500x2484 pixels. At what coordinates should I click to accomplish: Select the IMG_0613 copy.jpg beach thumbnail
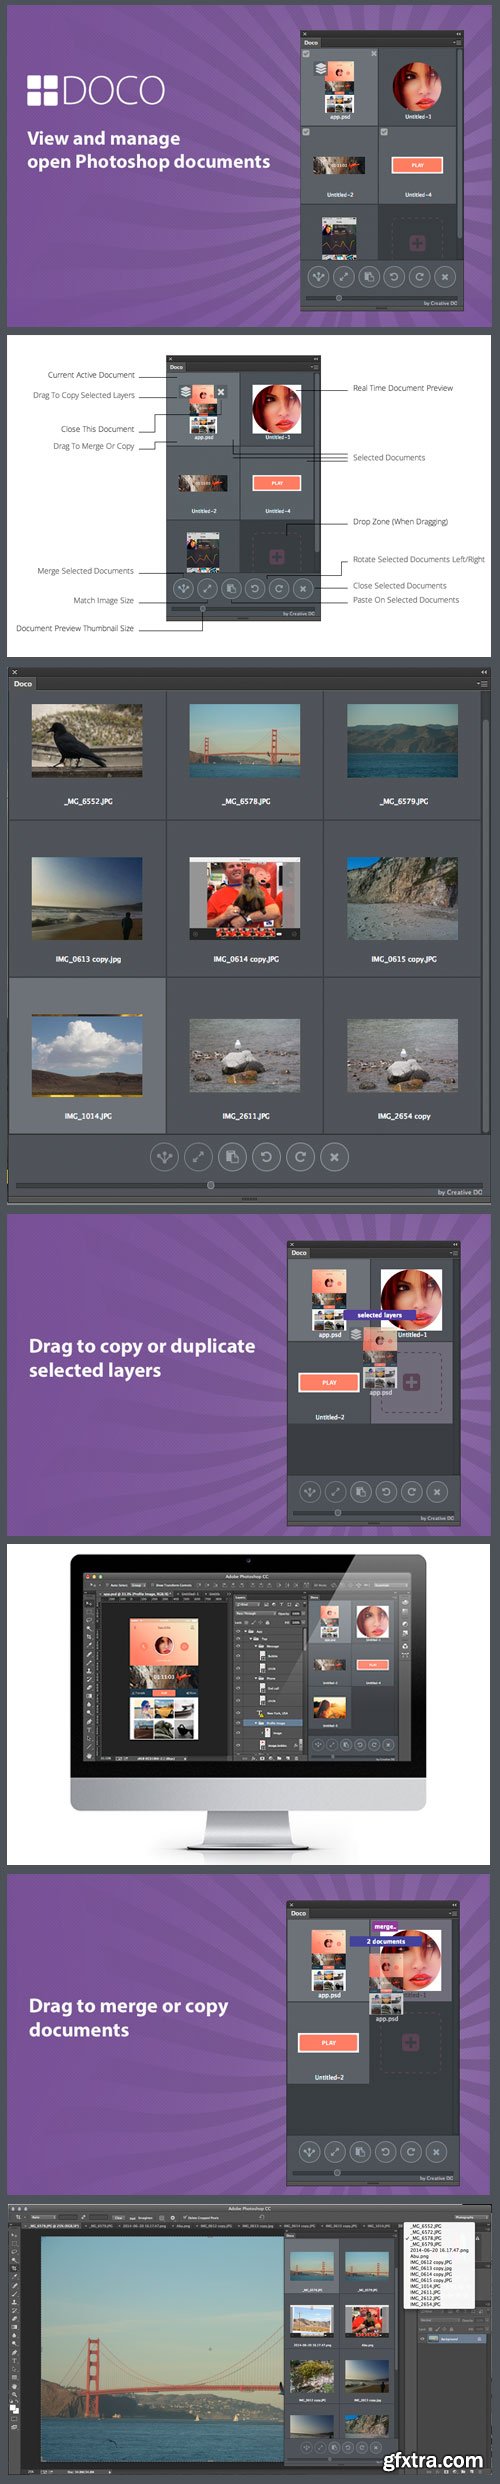[x=87, y=898]
